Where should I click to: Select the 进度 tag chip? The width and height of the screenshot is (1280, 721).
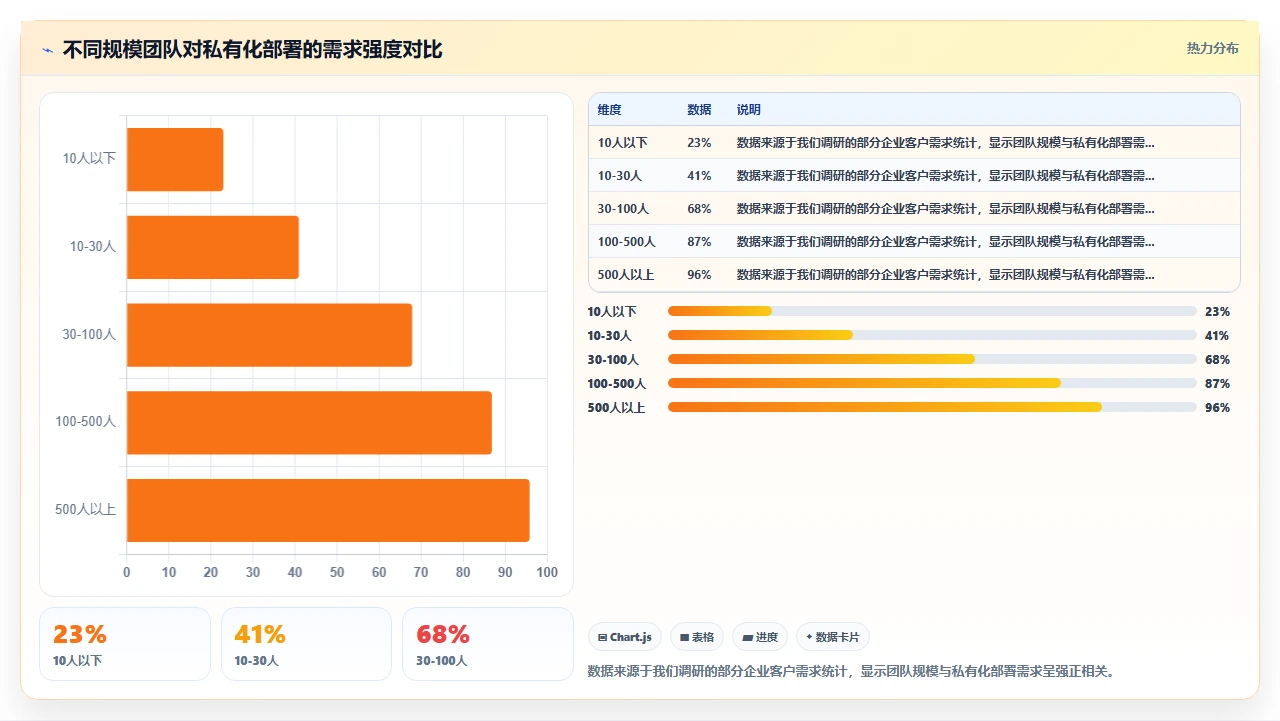point(760,637)
